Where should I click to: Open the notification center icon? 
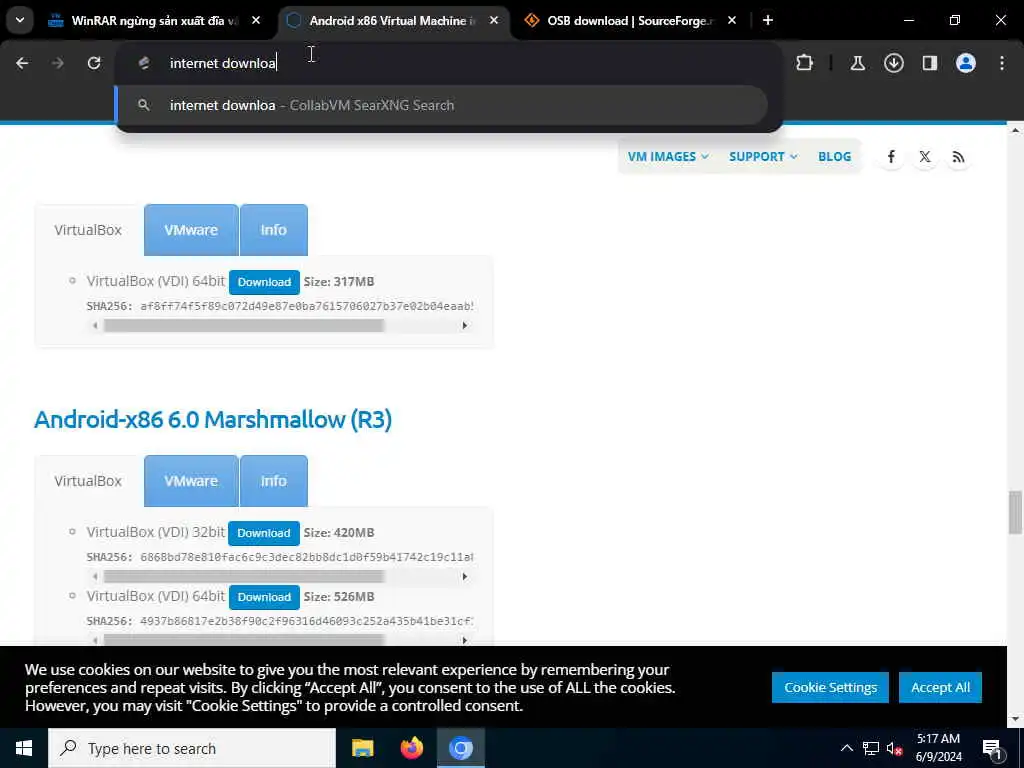click(993, 748)
